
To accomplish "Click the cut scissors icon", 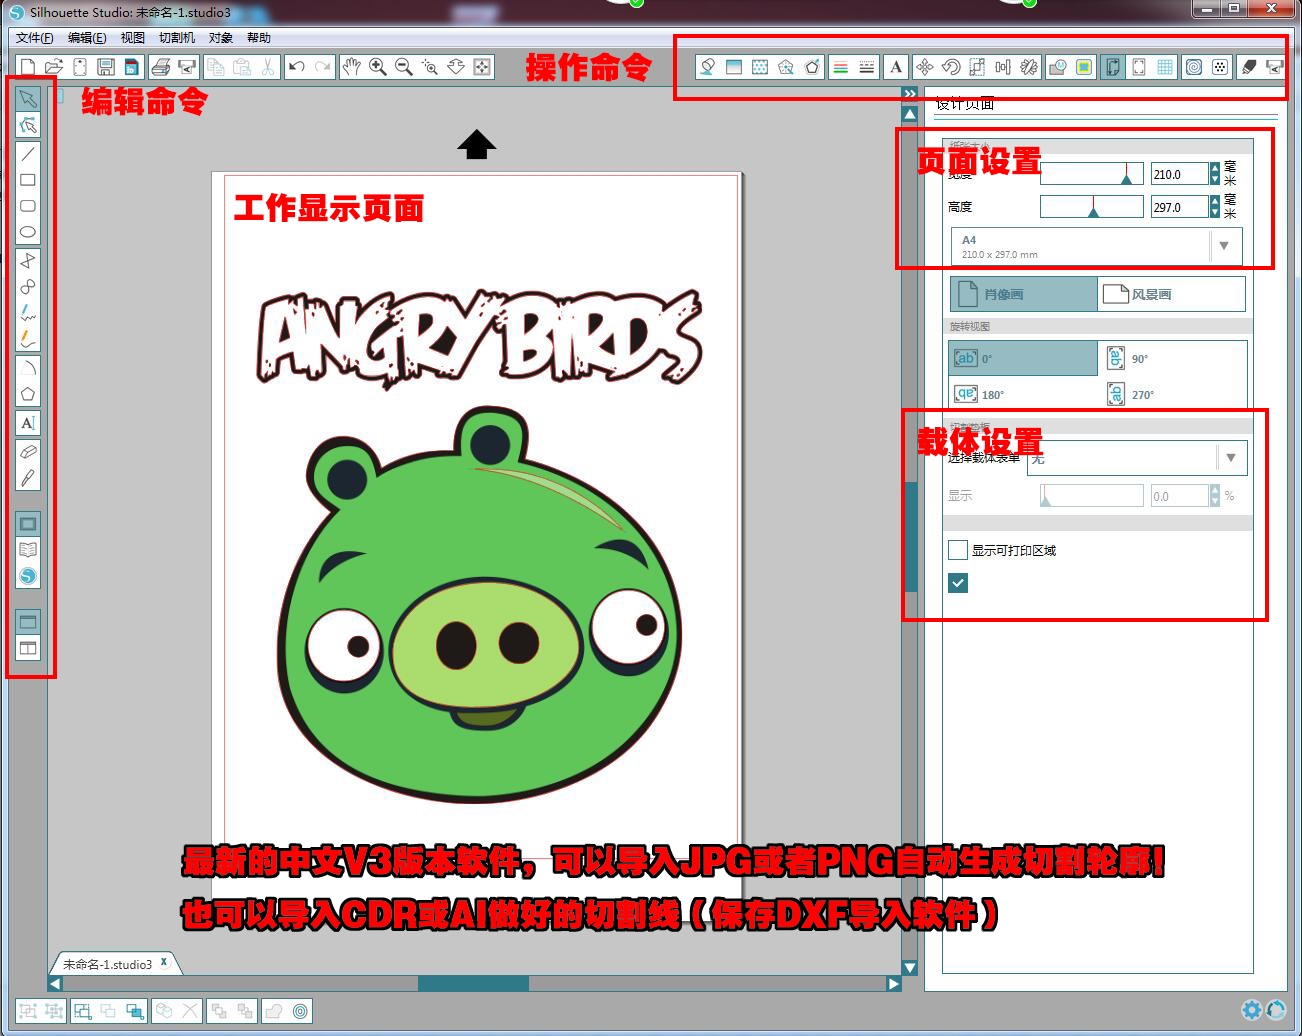I will tap(268, 67).
